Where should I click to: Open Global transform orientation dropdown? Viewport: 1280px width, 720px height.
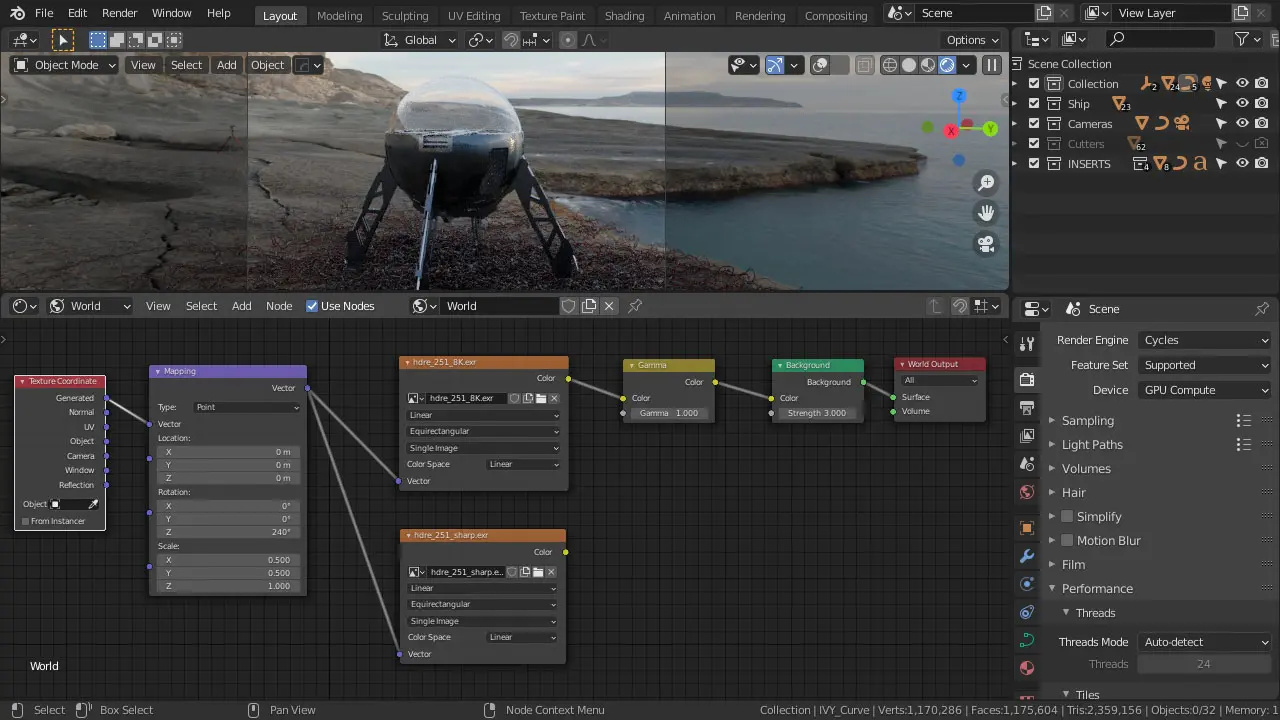tap(420, 40)
